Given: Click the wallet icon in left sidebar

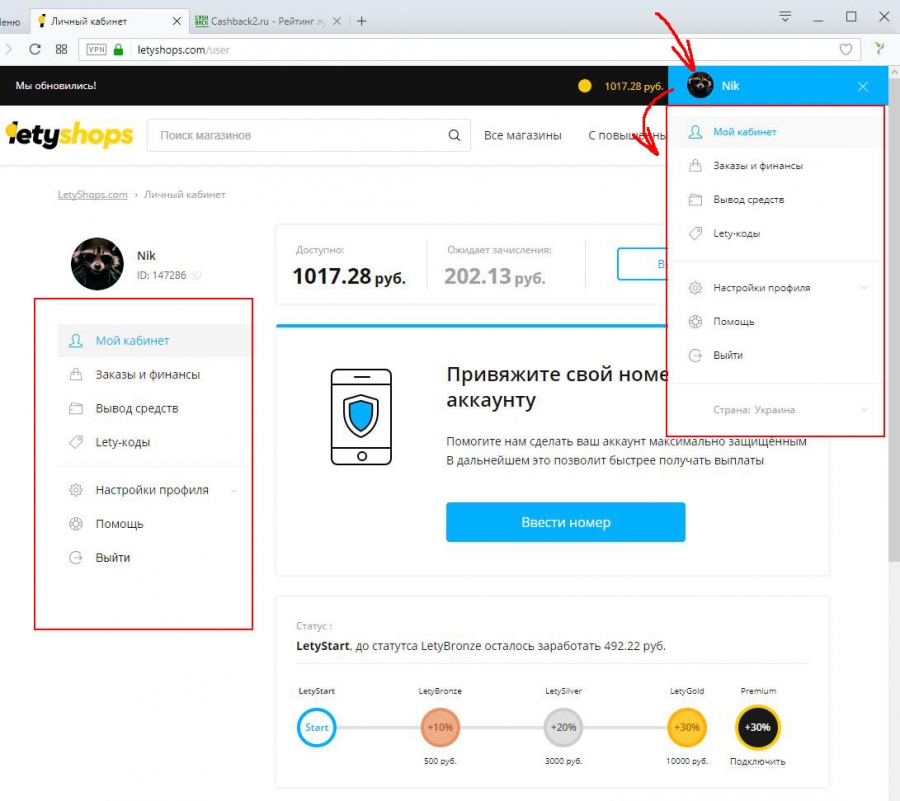Looking at the screenshot, I should [x=76, y=409].
